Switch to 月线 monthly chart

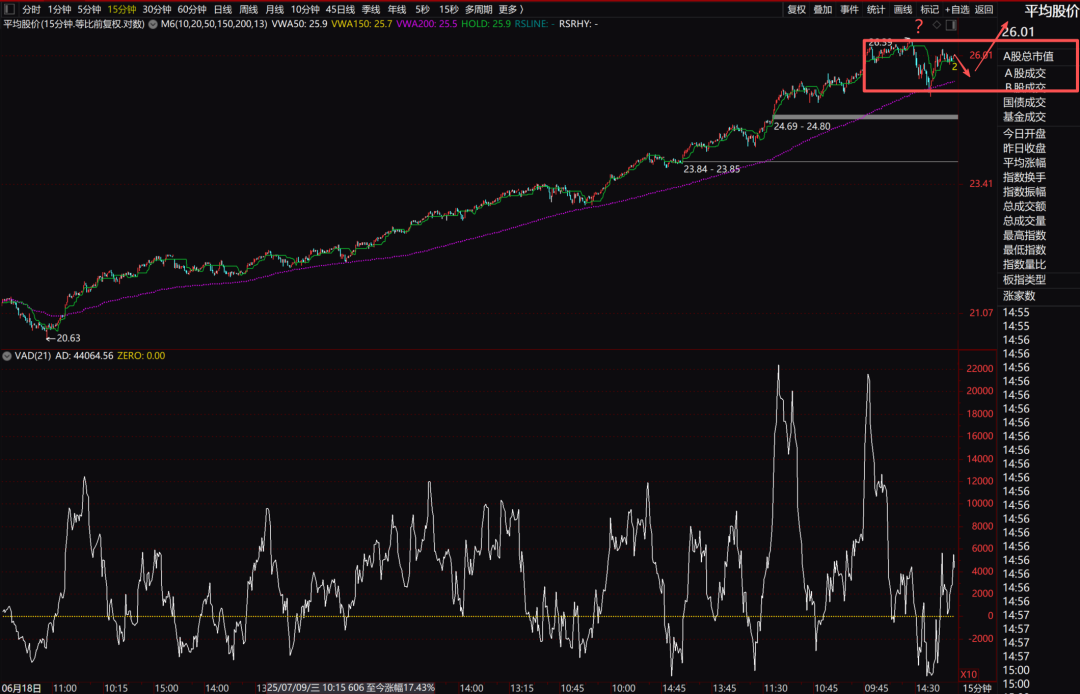point(274,9)
